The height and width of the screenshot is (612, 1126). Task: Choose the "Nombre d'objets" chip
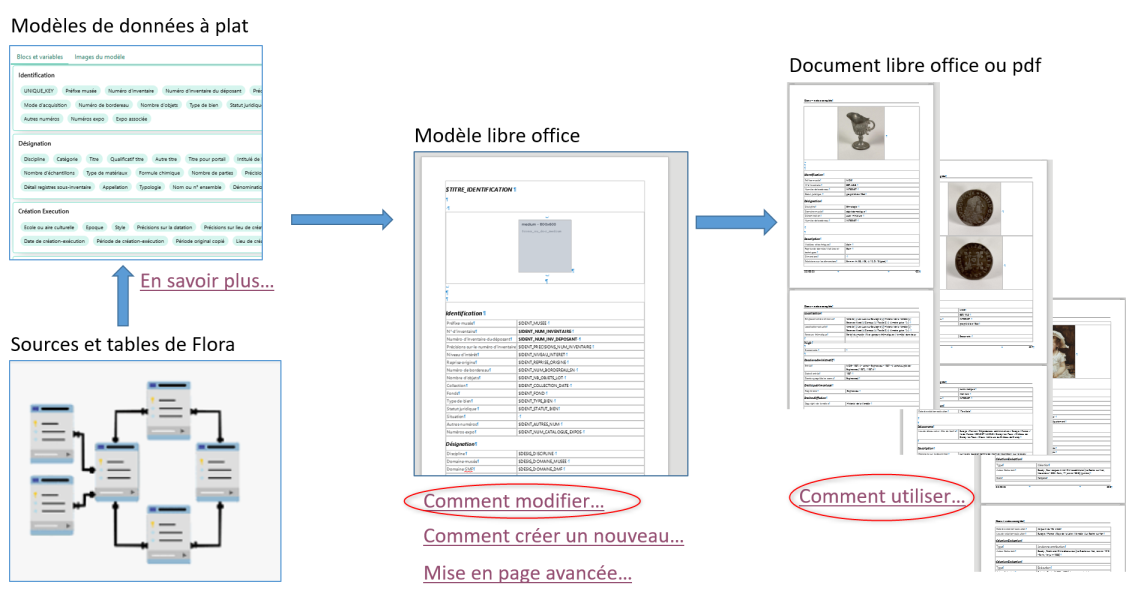159,105
